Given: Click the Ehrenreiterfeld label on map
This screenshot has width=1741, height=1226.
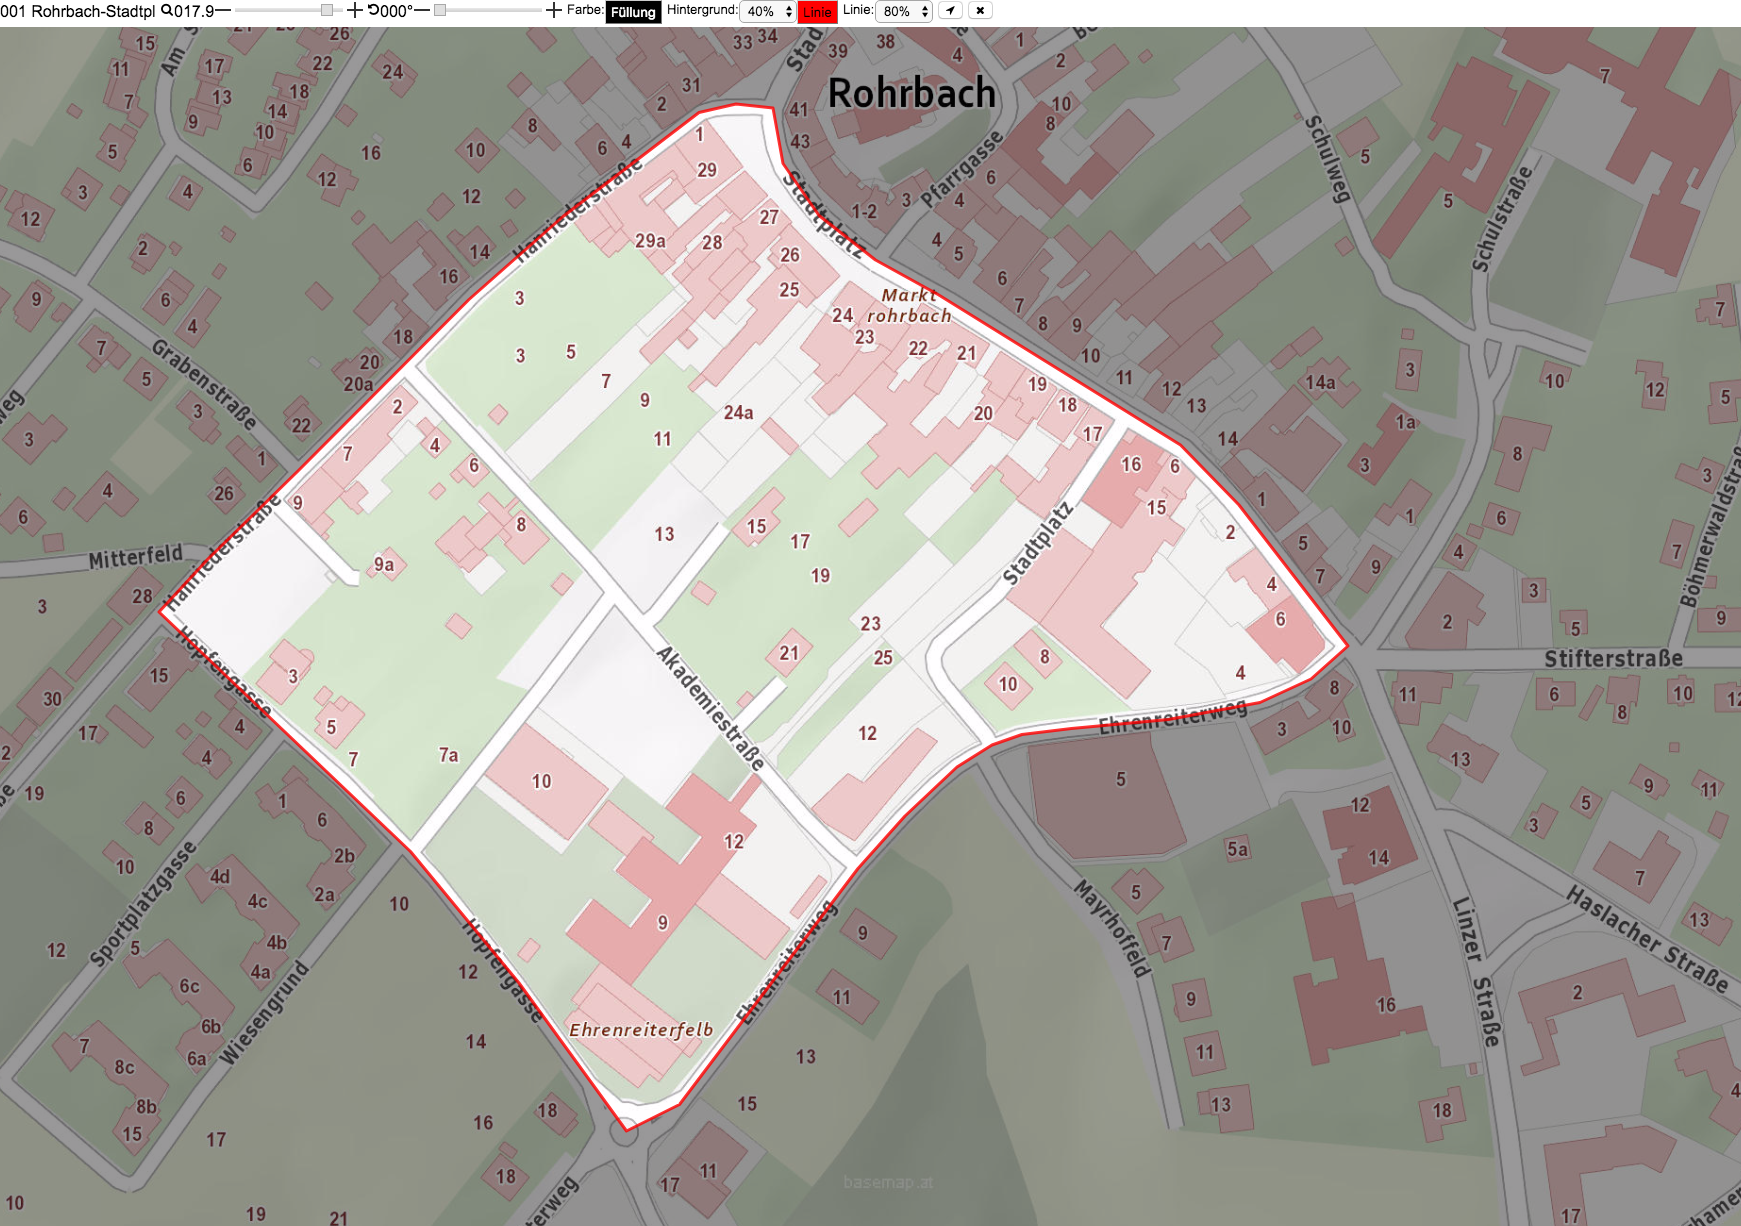Looking at the screenshot, I should pyautogui.click(x=641, y=1030).
